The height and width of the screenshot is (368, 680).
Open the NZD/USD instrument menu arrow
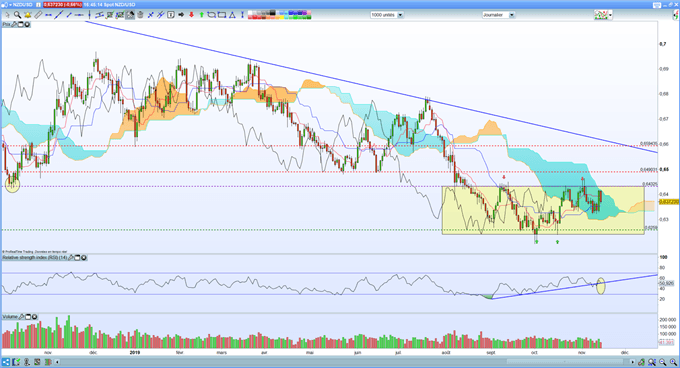click(10, 5)
